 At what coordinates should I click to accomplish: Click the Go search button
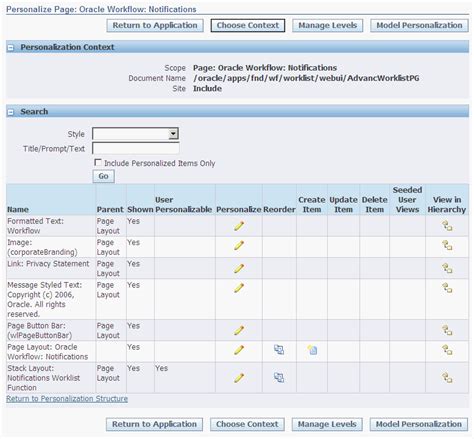point(103,176)
